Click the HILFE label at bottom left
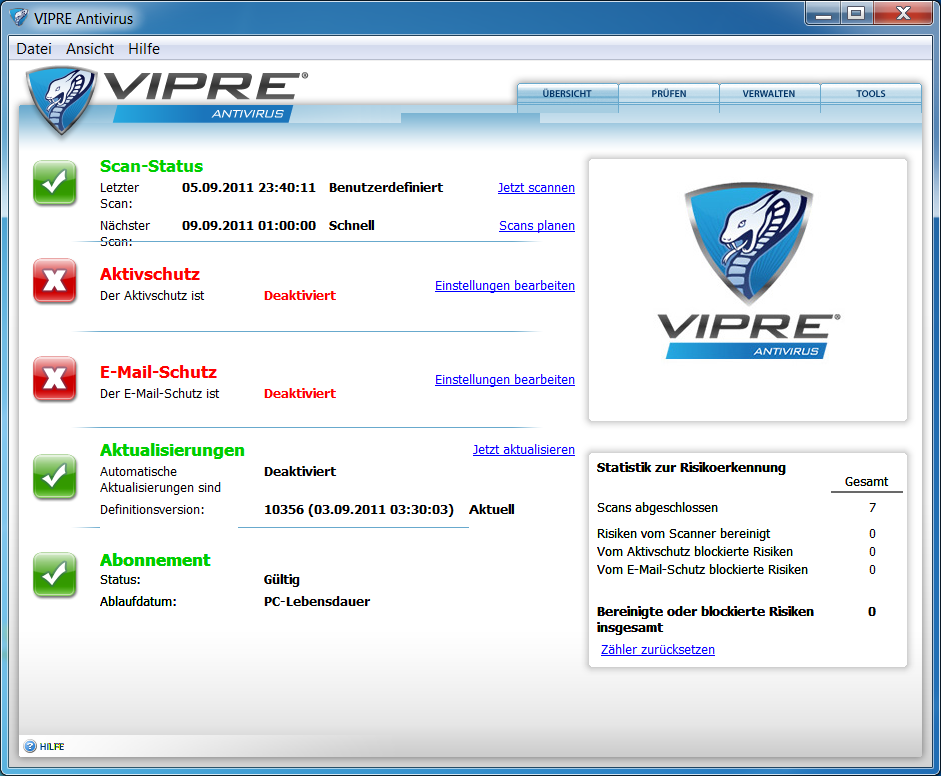The height and width of the screenshot is (776, 941). (52, 747)
